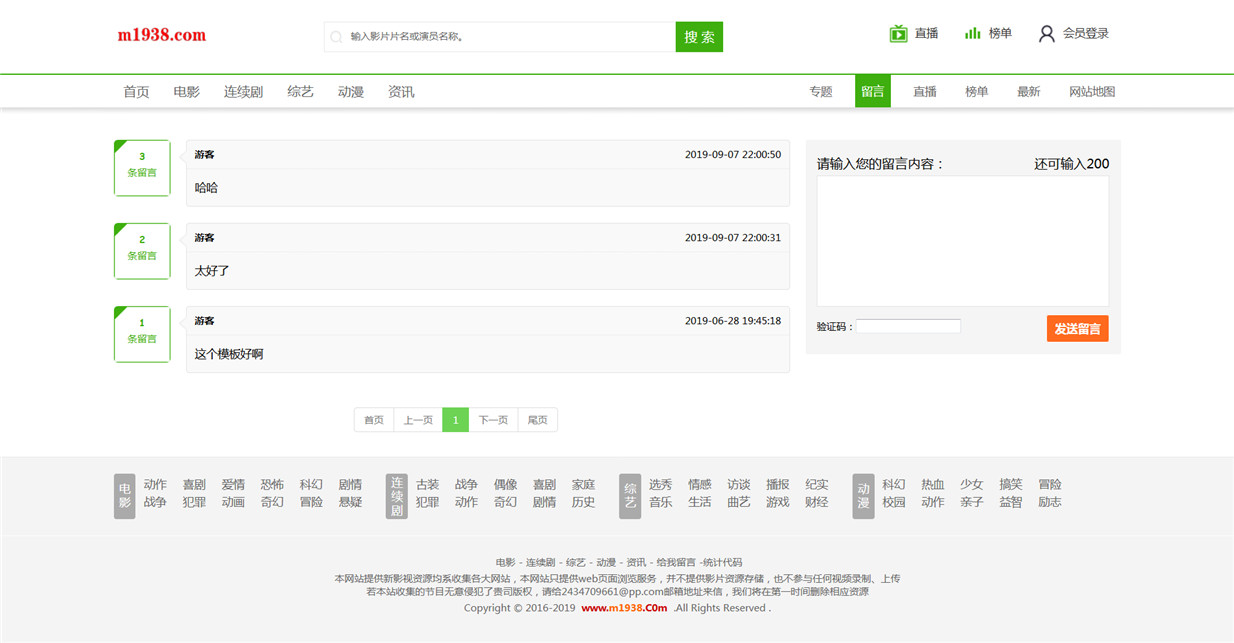This screenshot has width=1234, height=643.
Task: Click the message text 太好了
Action: coord(212,271)
